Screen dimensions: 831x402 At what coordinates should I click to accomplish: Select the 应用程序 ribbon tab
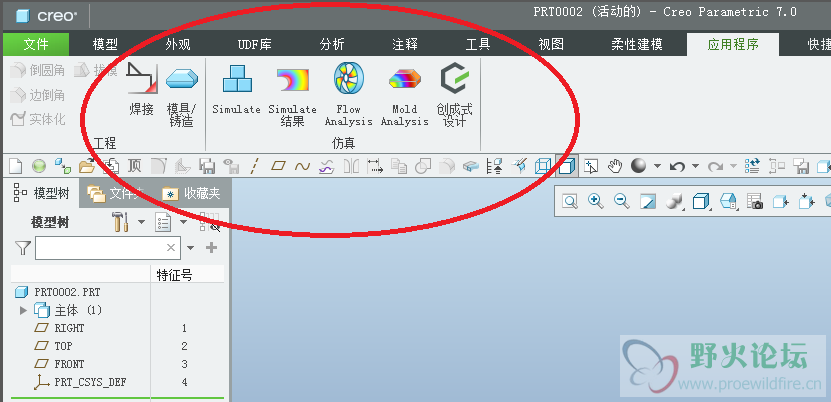click(733, 44)
